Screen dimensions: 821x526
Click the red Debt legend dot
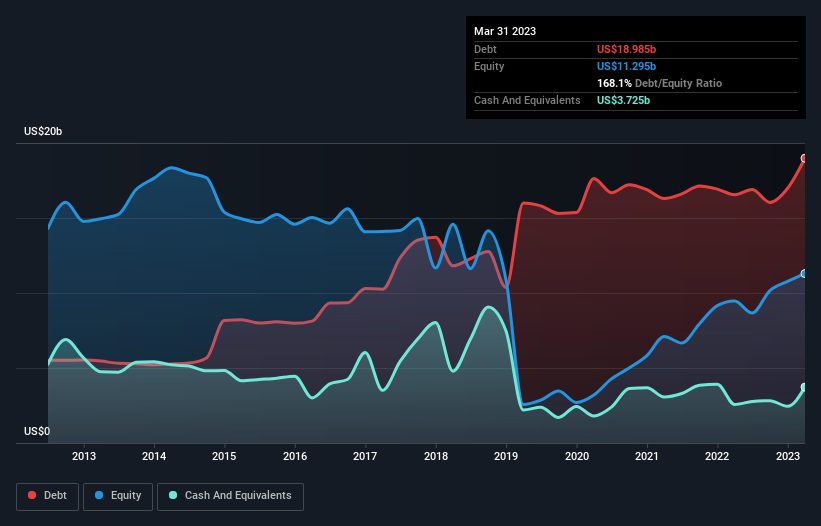(x=32, y=495)
